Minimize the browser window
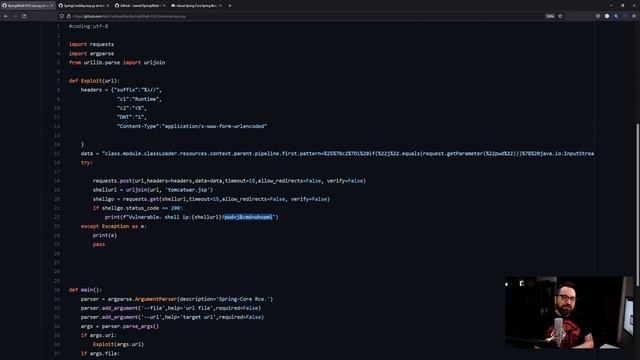Viewport: 640px width, 360px height. [611, 5]
